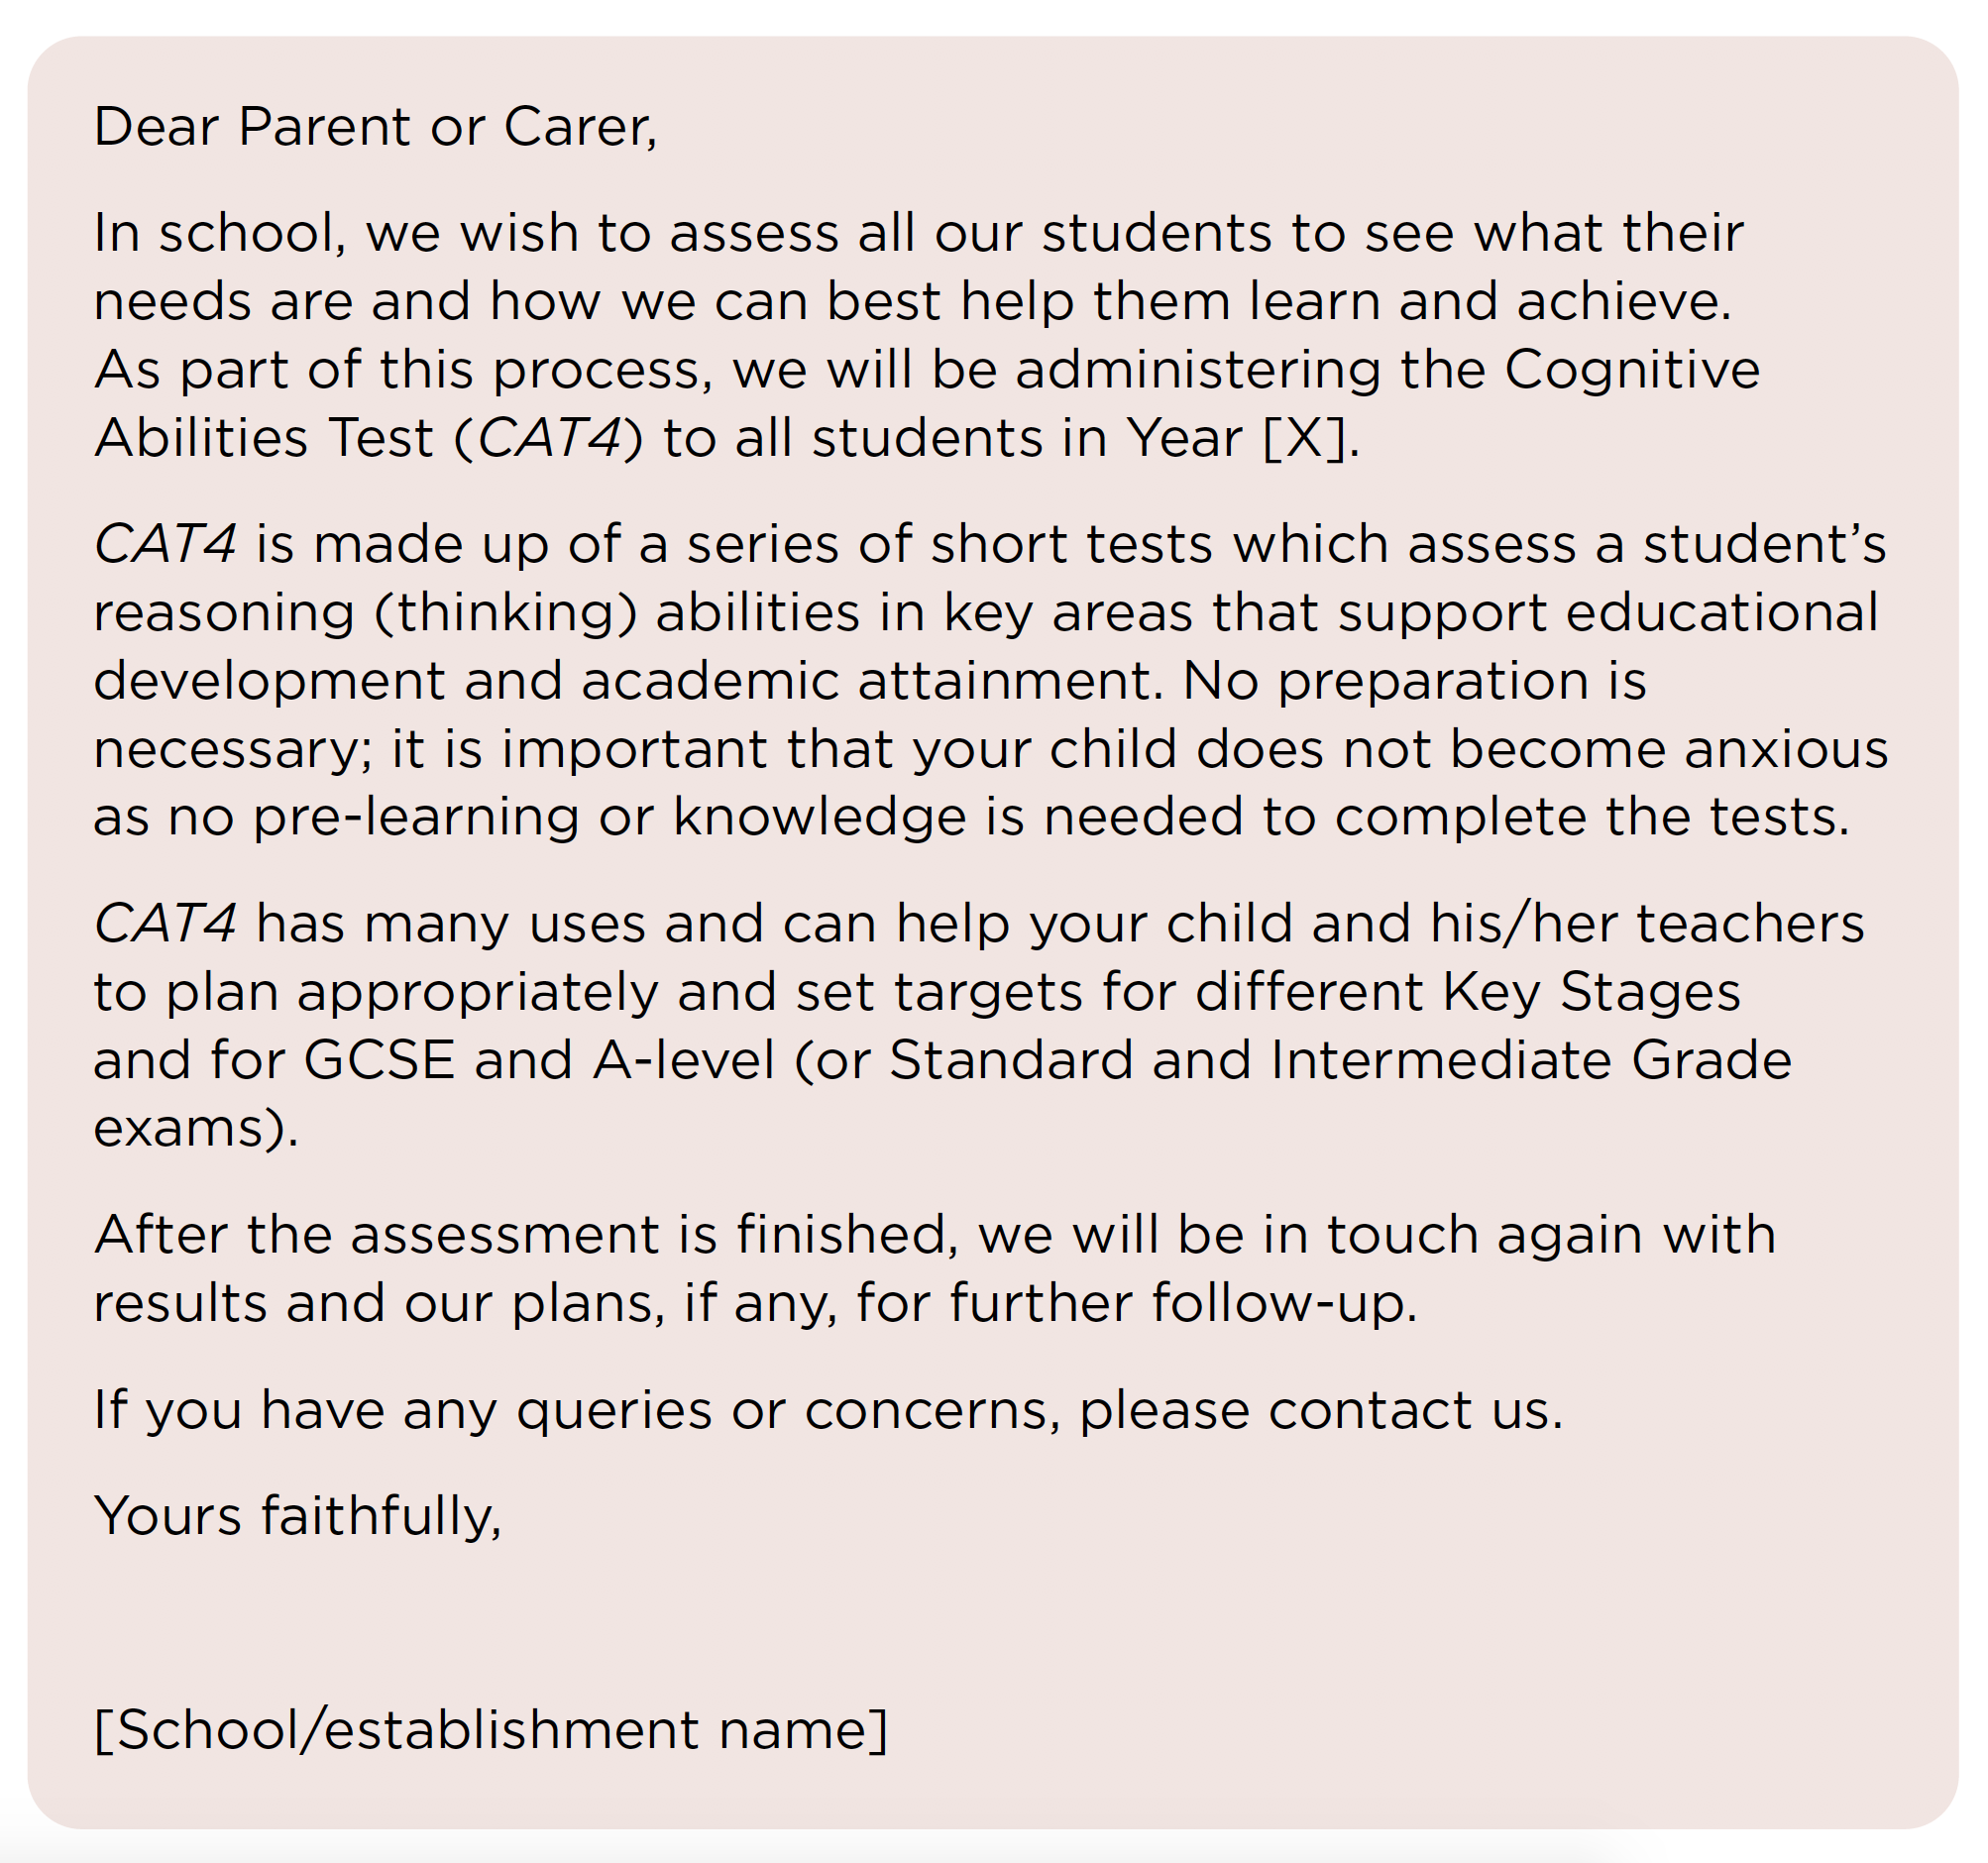The image size is (1988, 1863).
Task: Click the phrase "No preparation is"
Action: [1414, 682]
